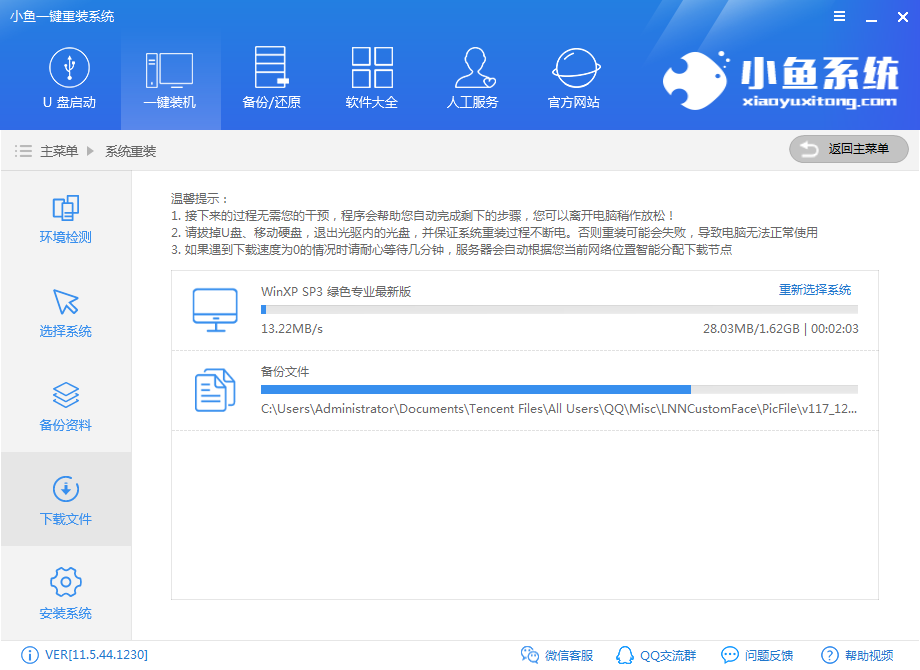Click the 返回主菜单 return button
Image resolution: width=920 pixels, height=670 pixels.
pyautogui.click(x=848, y=149)
